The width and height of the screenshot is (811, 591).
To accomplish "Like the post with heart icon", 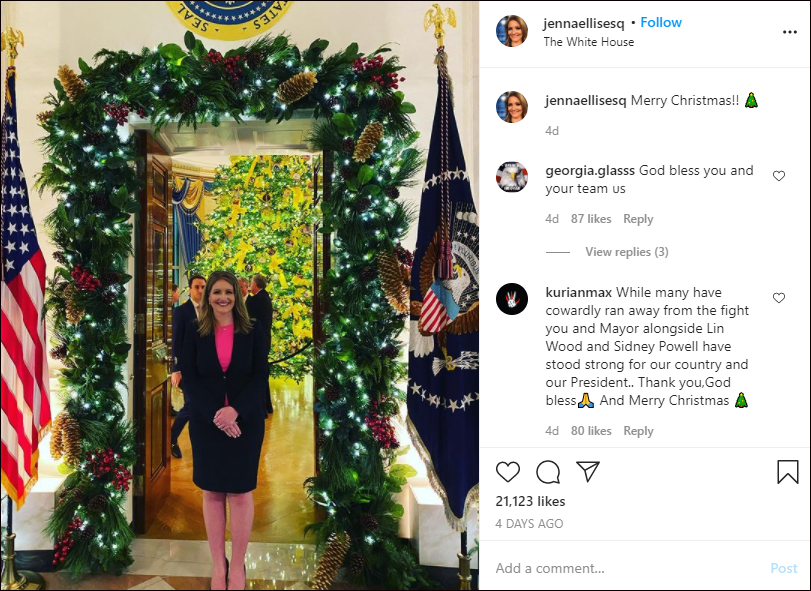I will point(508,472).
